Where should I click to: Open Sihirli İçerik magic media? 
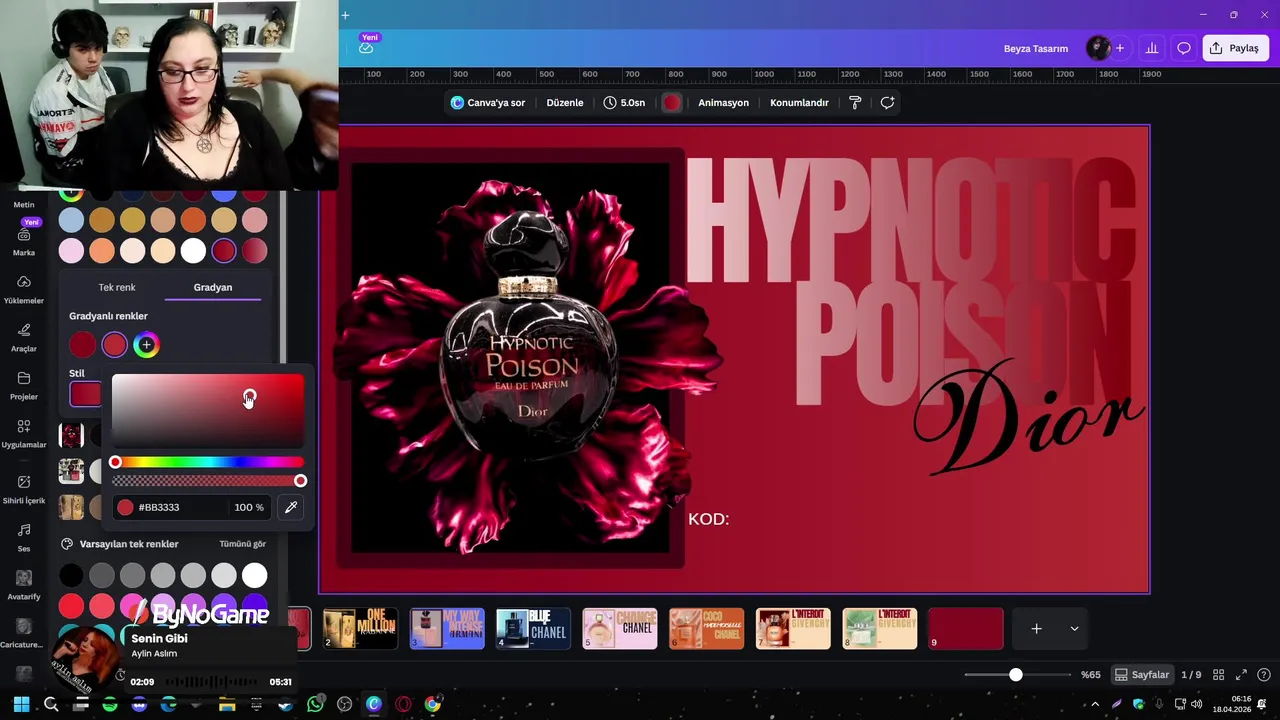24,489
